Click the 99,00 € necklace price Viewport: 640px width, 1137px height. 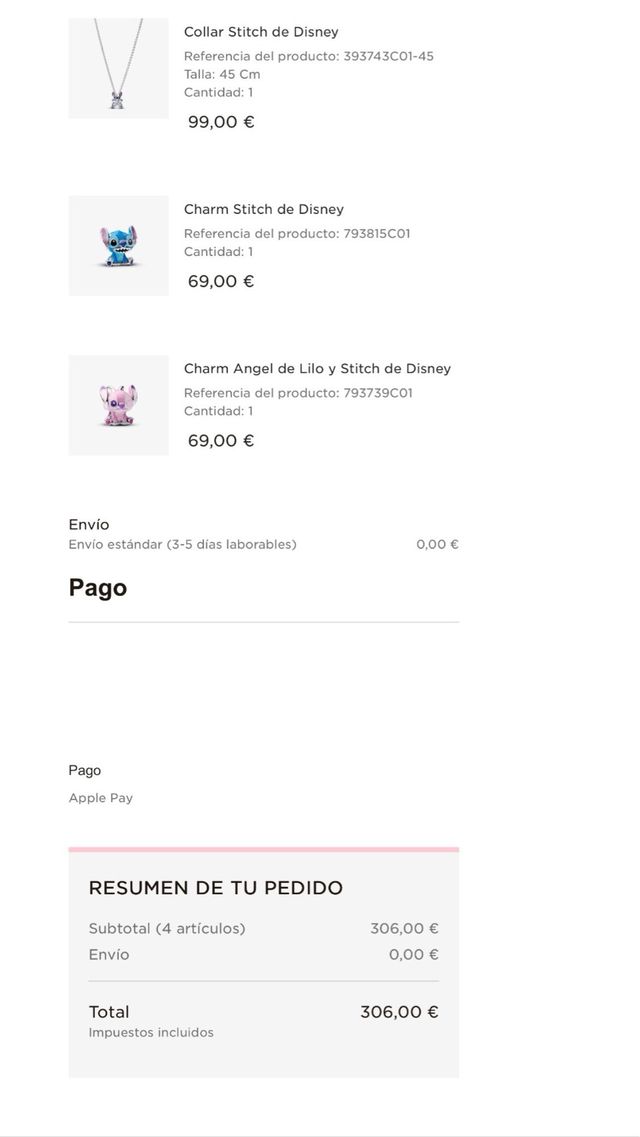click(221, 122)
